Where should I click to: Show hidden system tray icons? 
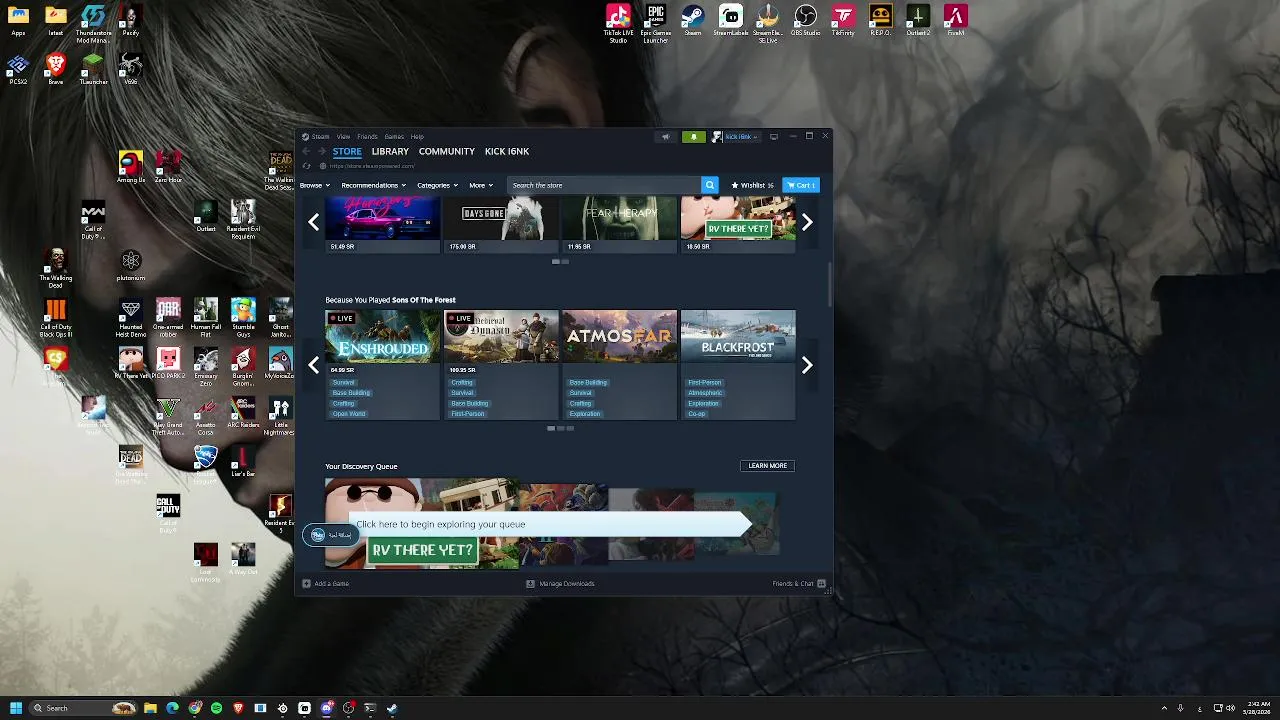pyautogui.click(x=1164, y=708)
